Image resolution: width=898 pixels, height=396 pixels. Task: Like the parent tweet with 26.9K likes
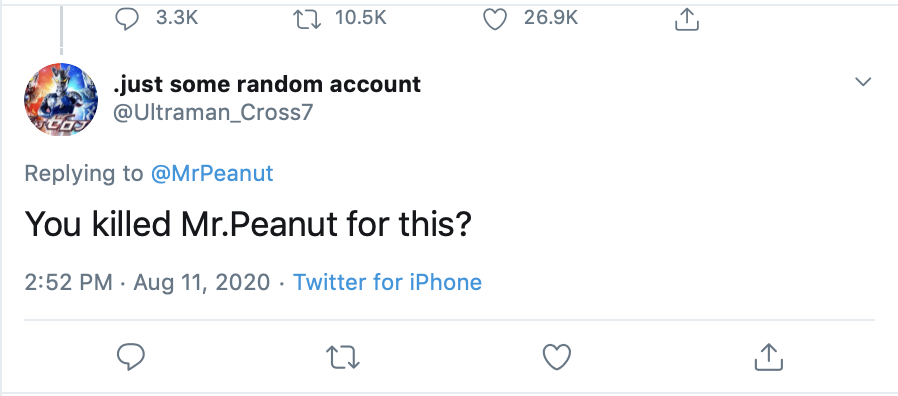point(495,20)
